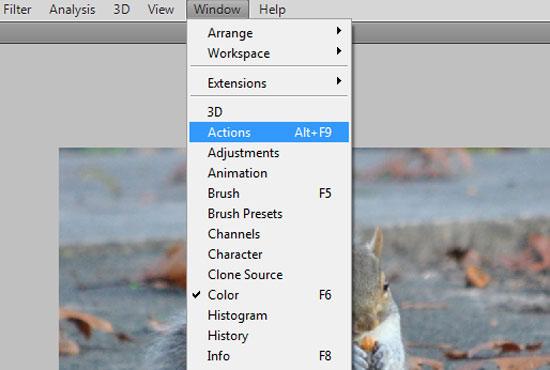This screenshot has width=550, height=370.
Task: Expand the Extensions submenu
Action: pyautogui.click(x=269, y=83)
